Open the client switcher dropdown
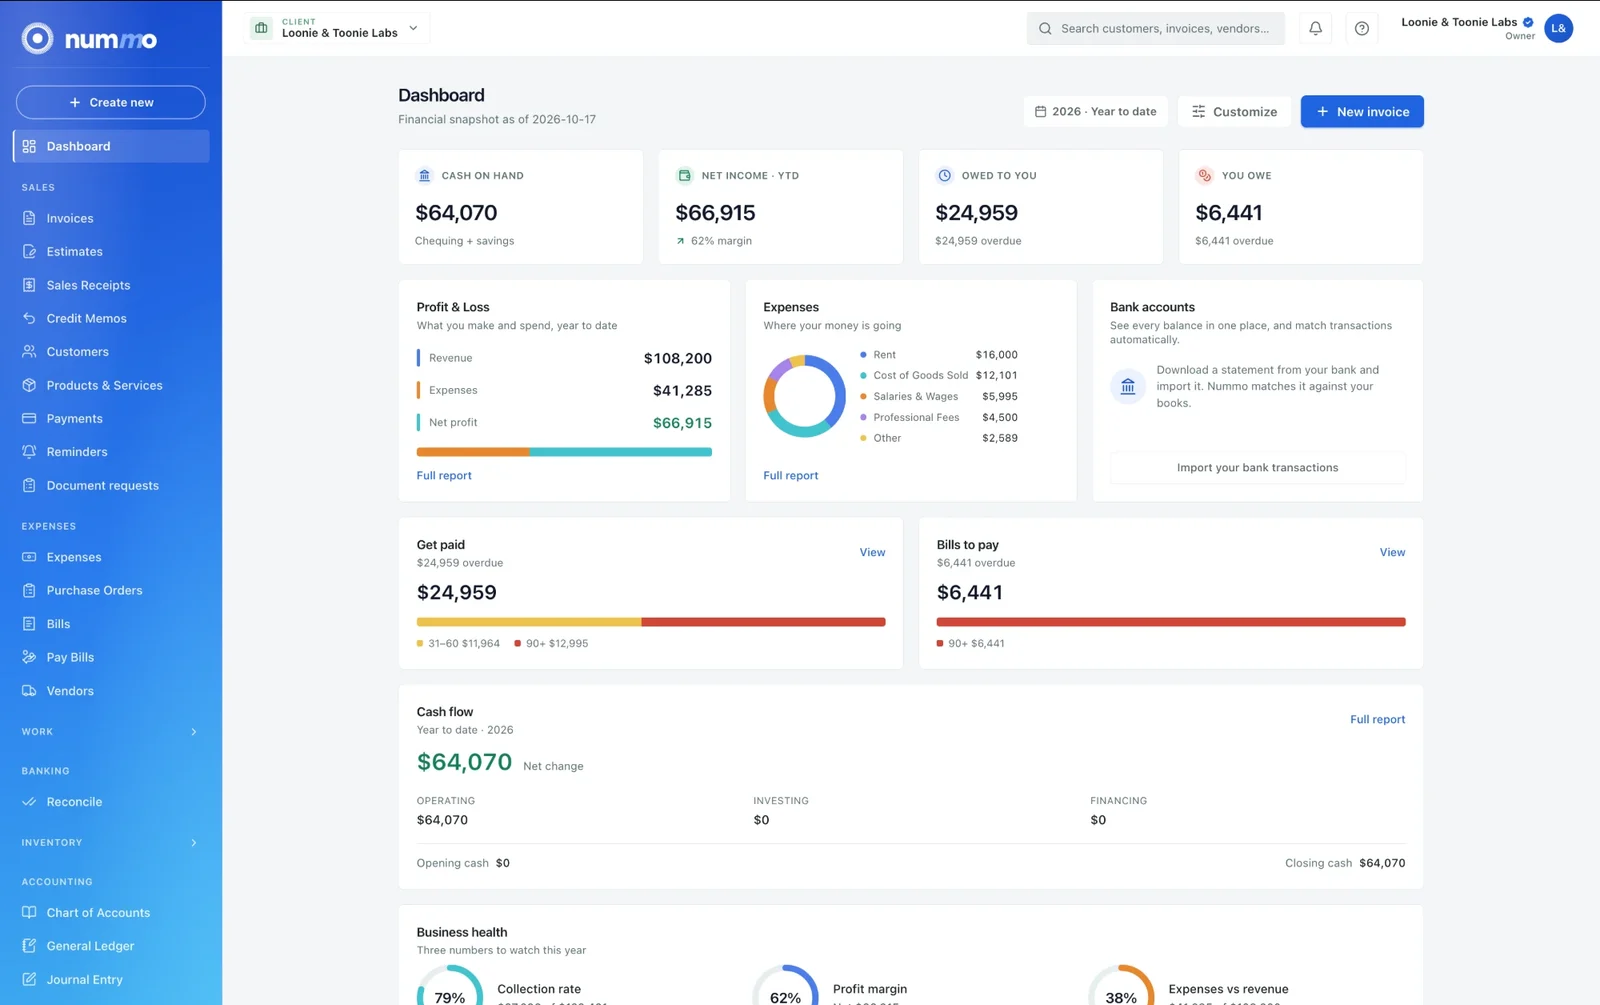Screen dimensions: 1600x1005 339,28
